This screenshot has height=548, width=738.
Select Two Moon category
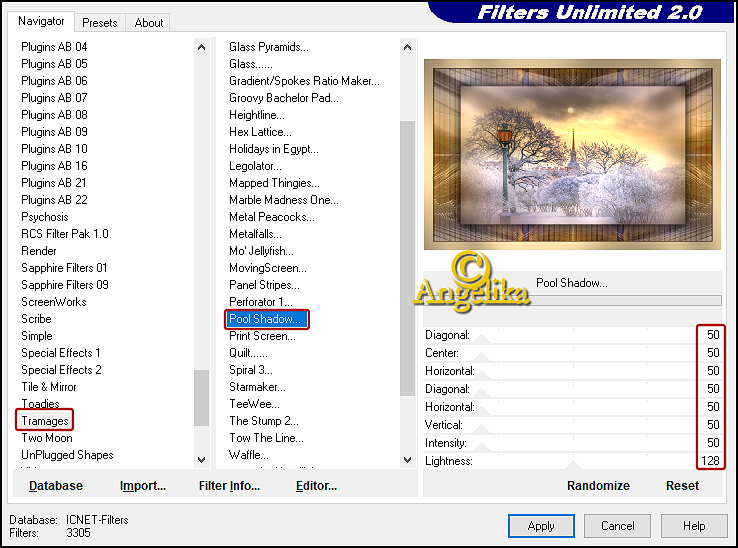coord(47,438)
